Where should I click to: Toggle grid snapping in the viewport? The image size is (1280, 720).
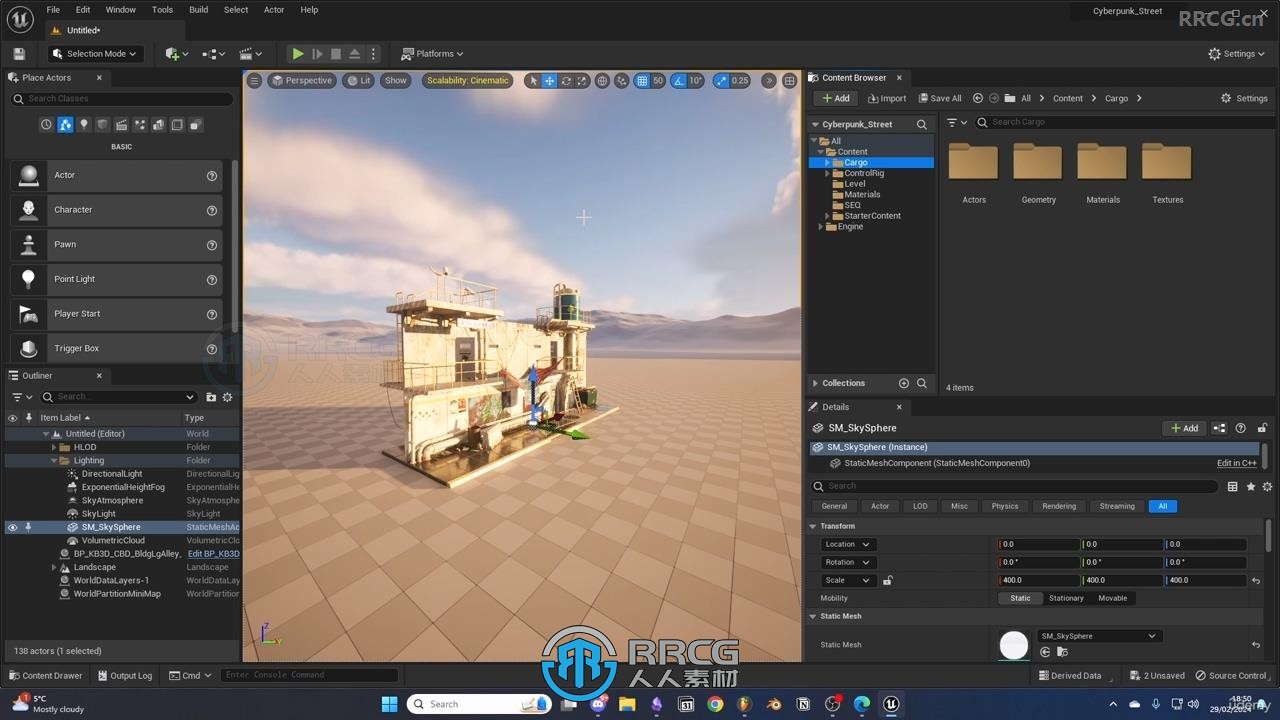coord(642,81)
